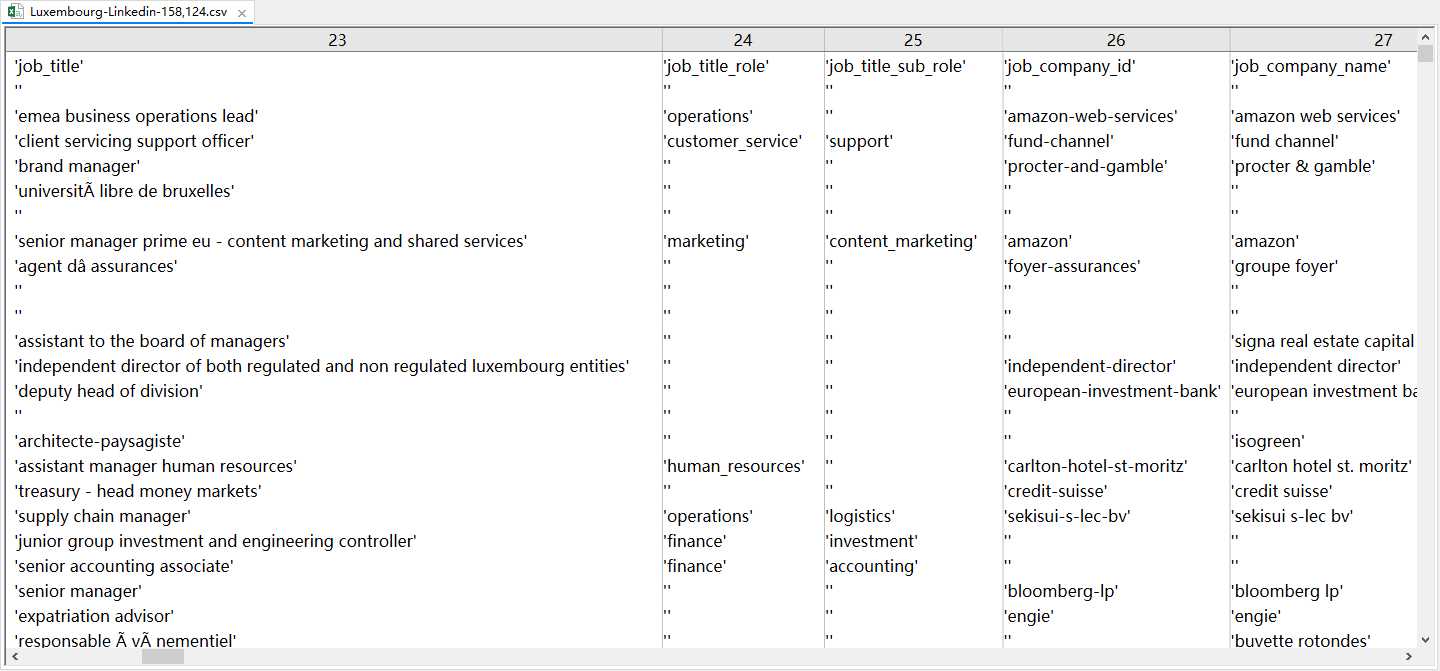Click the 'credit-suisse' cell
Image resolution: width=1440 pixels, height=671 pixels.
click(x=1116, y=491)
